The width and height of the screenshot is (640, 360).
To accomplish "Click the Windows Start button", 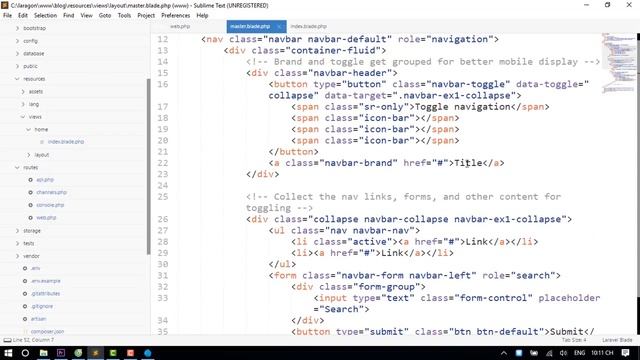I will (x=8, y=353).
